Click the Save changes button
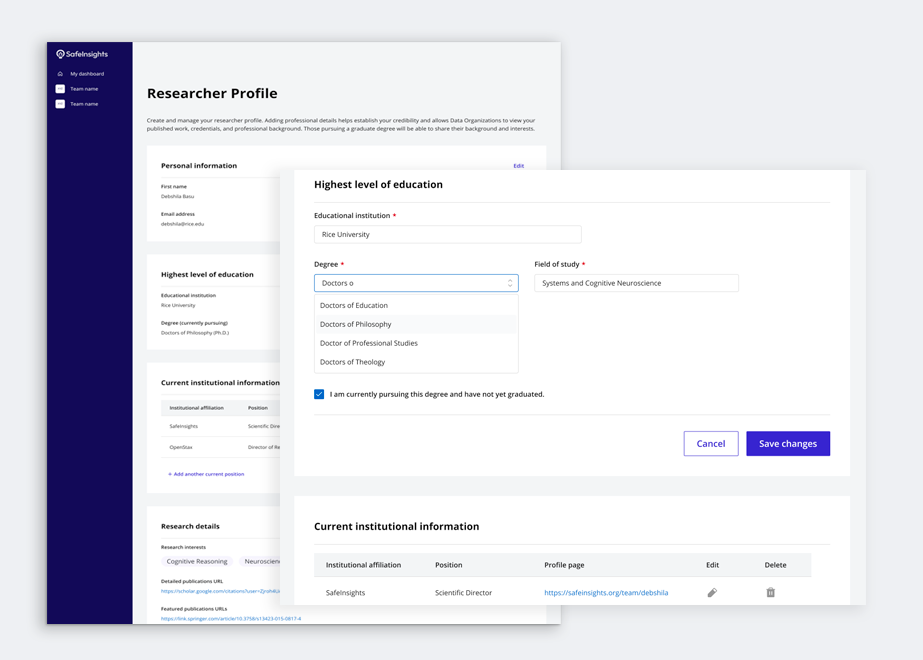 point(788,443)
